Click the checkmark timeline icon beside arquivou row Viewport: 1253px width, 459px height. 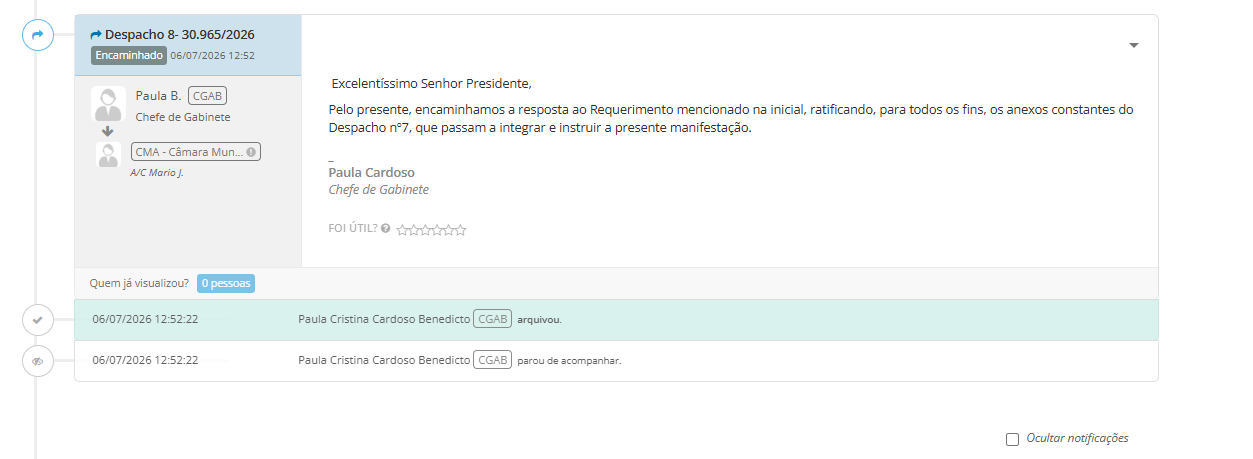[x=37, y=320]
